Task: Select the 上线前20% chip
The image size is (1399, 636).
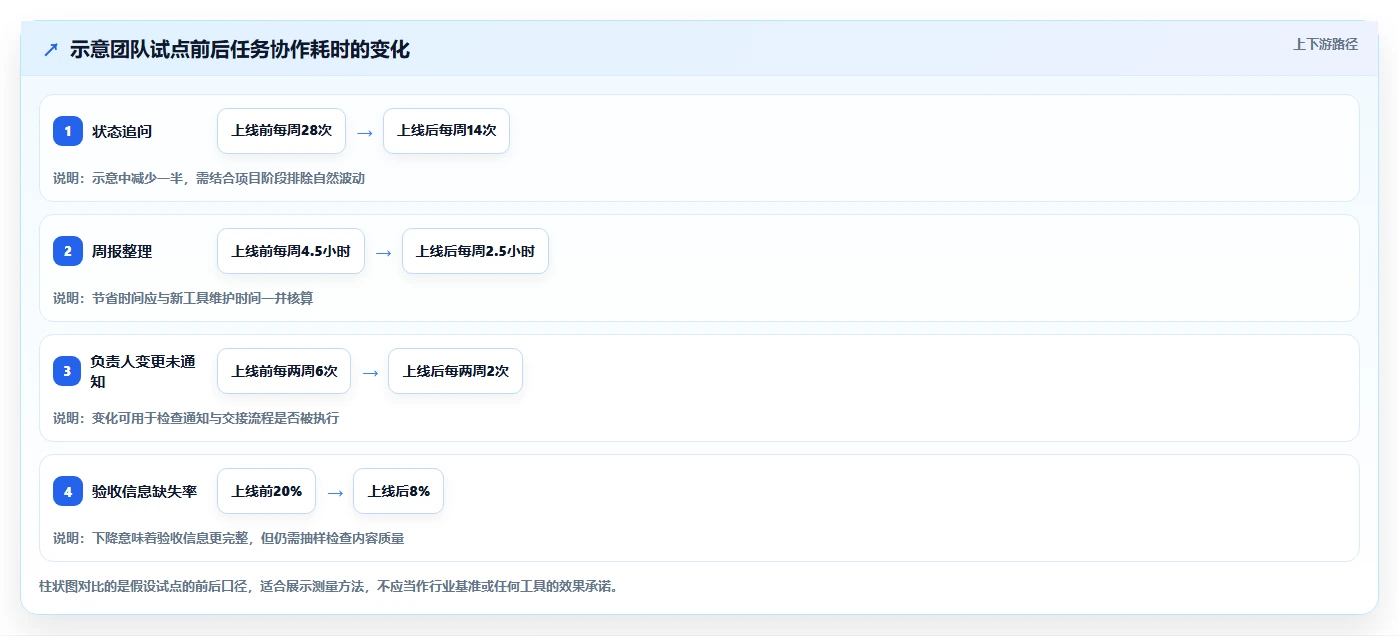Action: 266,491
